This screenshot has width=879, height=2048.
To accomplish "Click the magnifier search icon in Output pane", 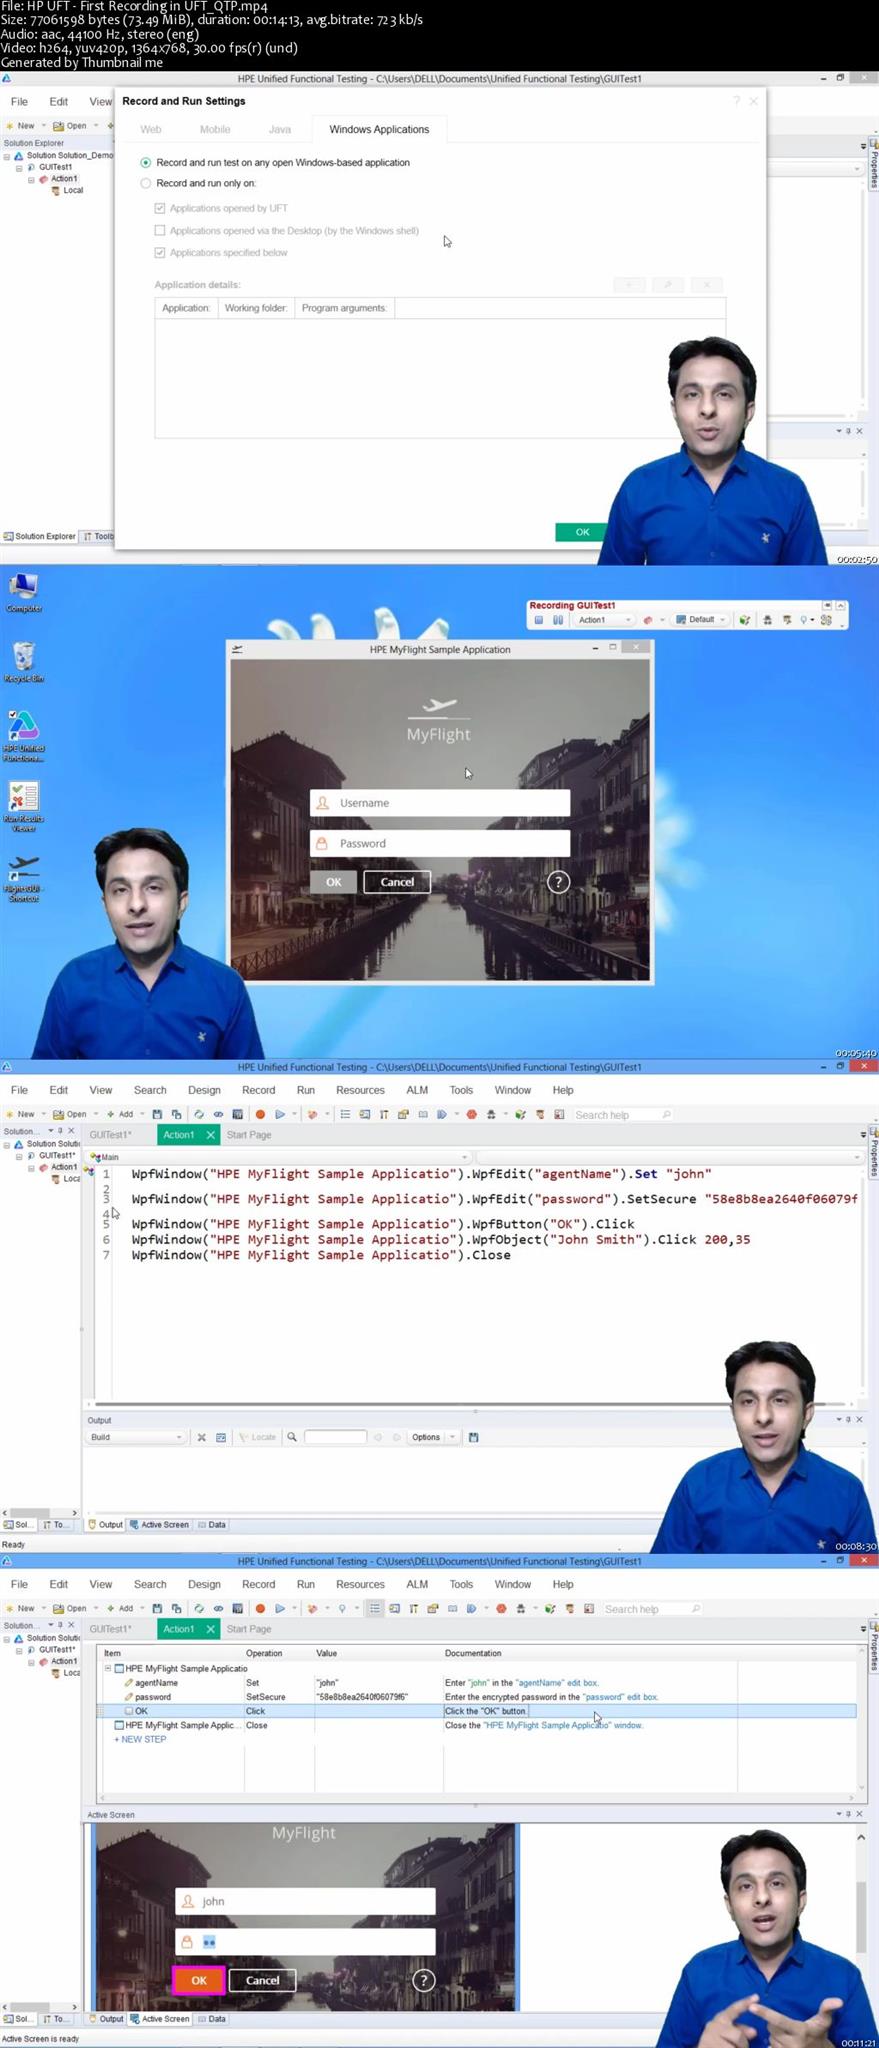I will 292,1437.
